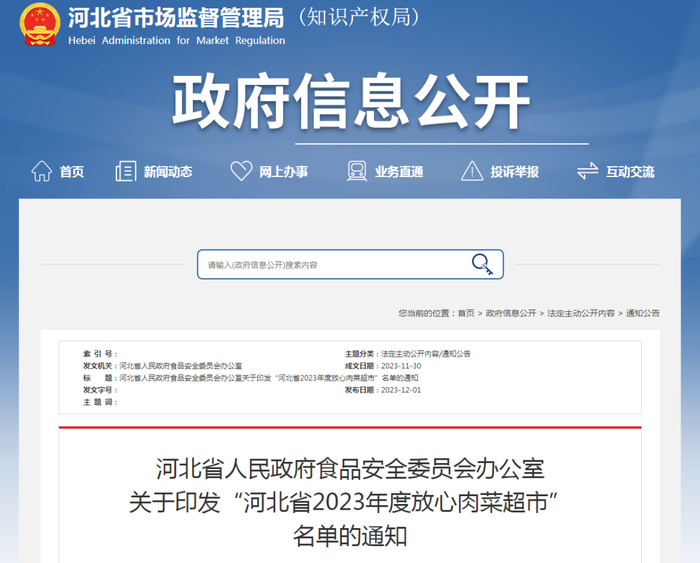Click the home house icon
This screenshot has height=563, width=700.
(42, 171)
